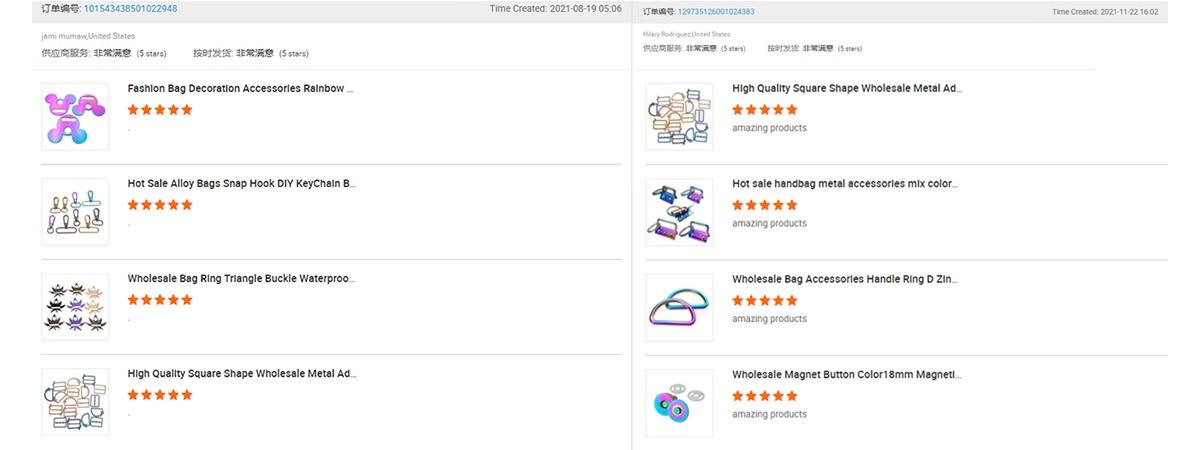
Task: Open order number 101543438501022948 link
Action: tap(130, 9)
